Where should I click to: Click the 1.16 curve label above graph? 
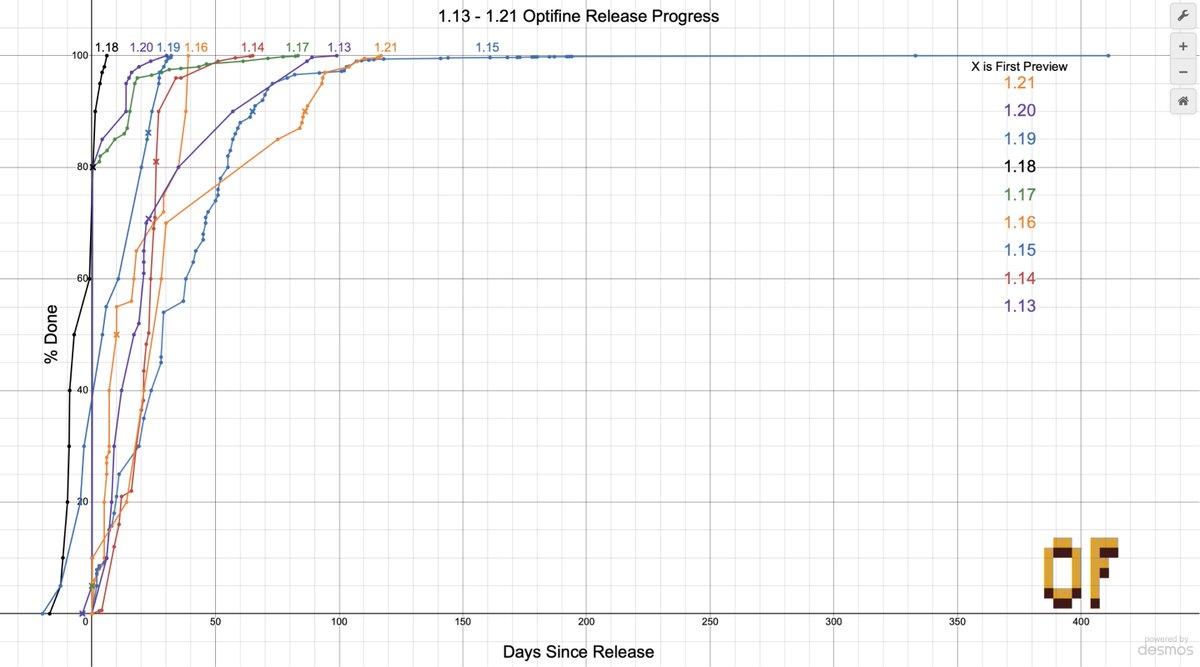196,47
